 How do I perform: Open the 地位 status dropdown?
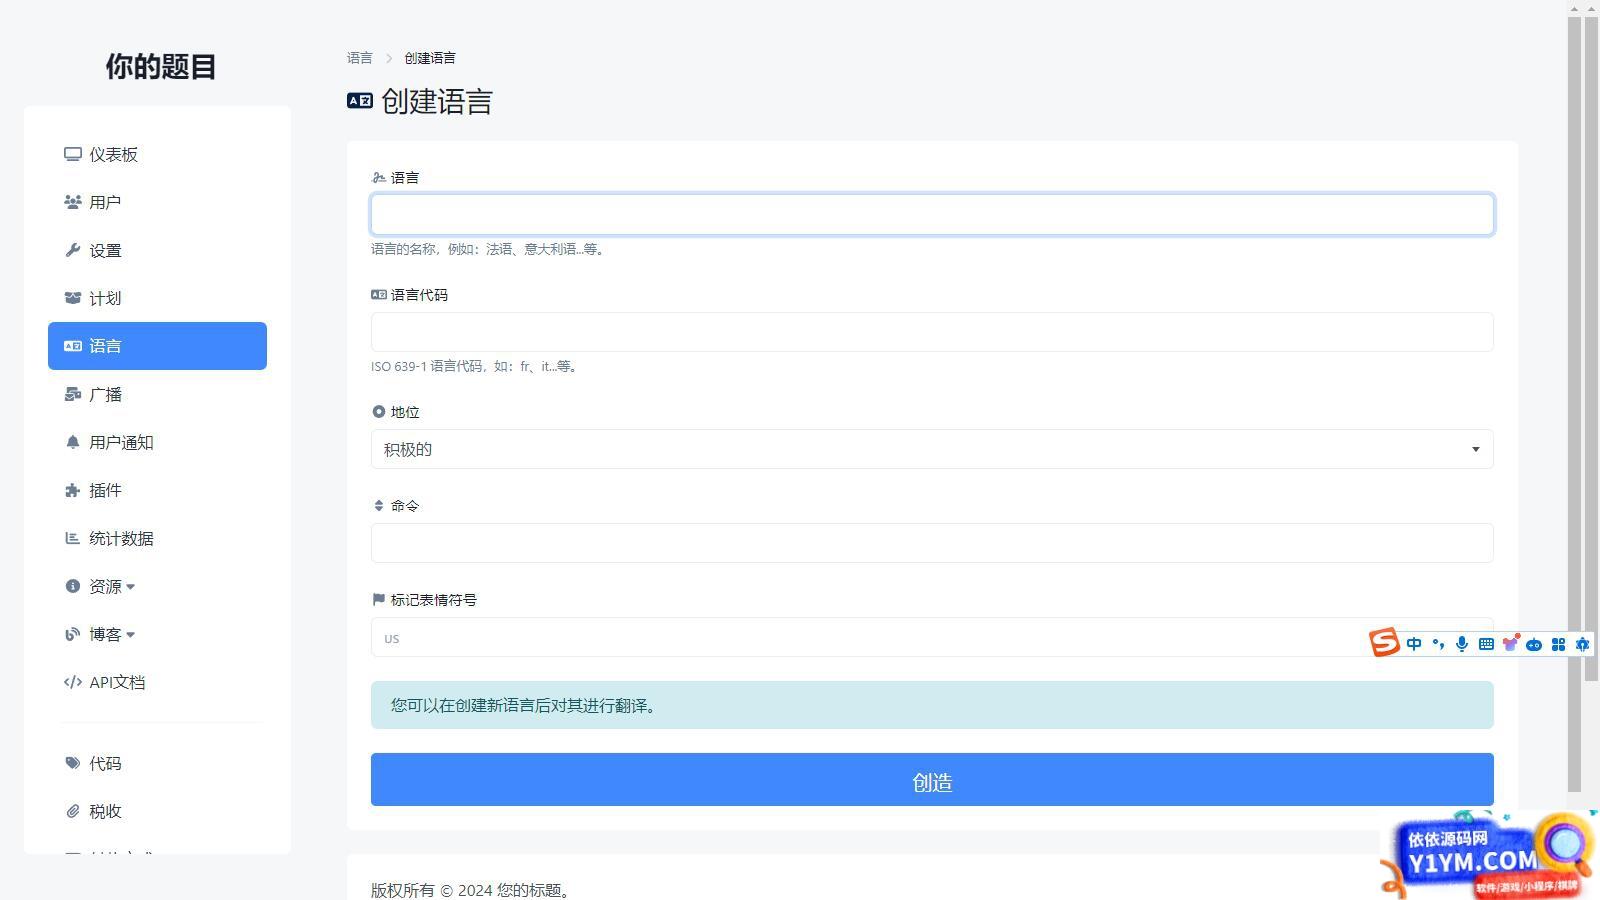click(x=932, y=449)
